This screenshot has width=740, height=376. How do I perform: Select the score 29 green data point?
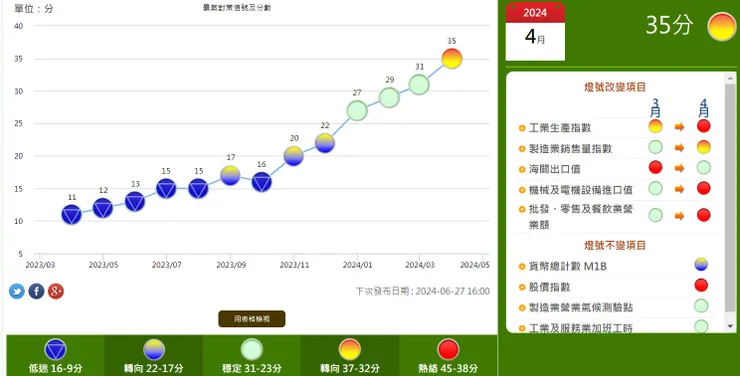pos(389,98)
